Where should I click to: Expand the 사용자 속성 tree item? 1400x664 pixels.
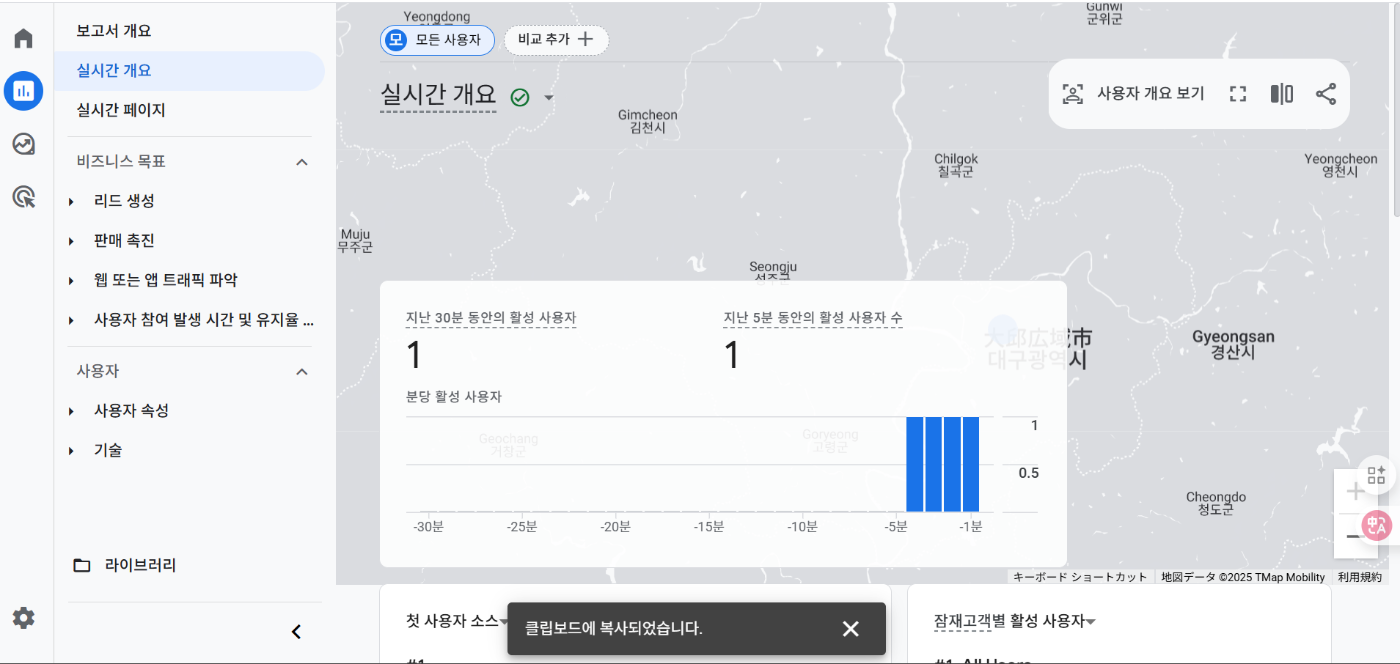coord(72,412)
